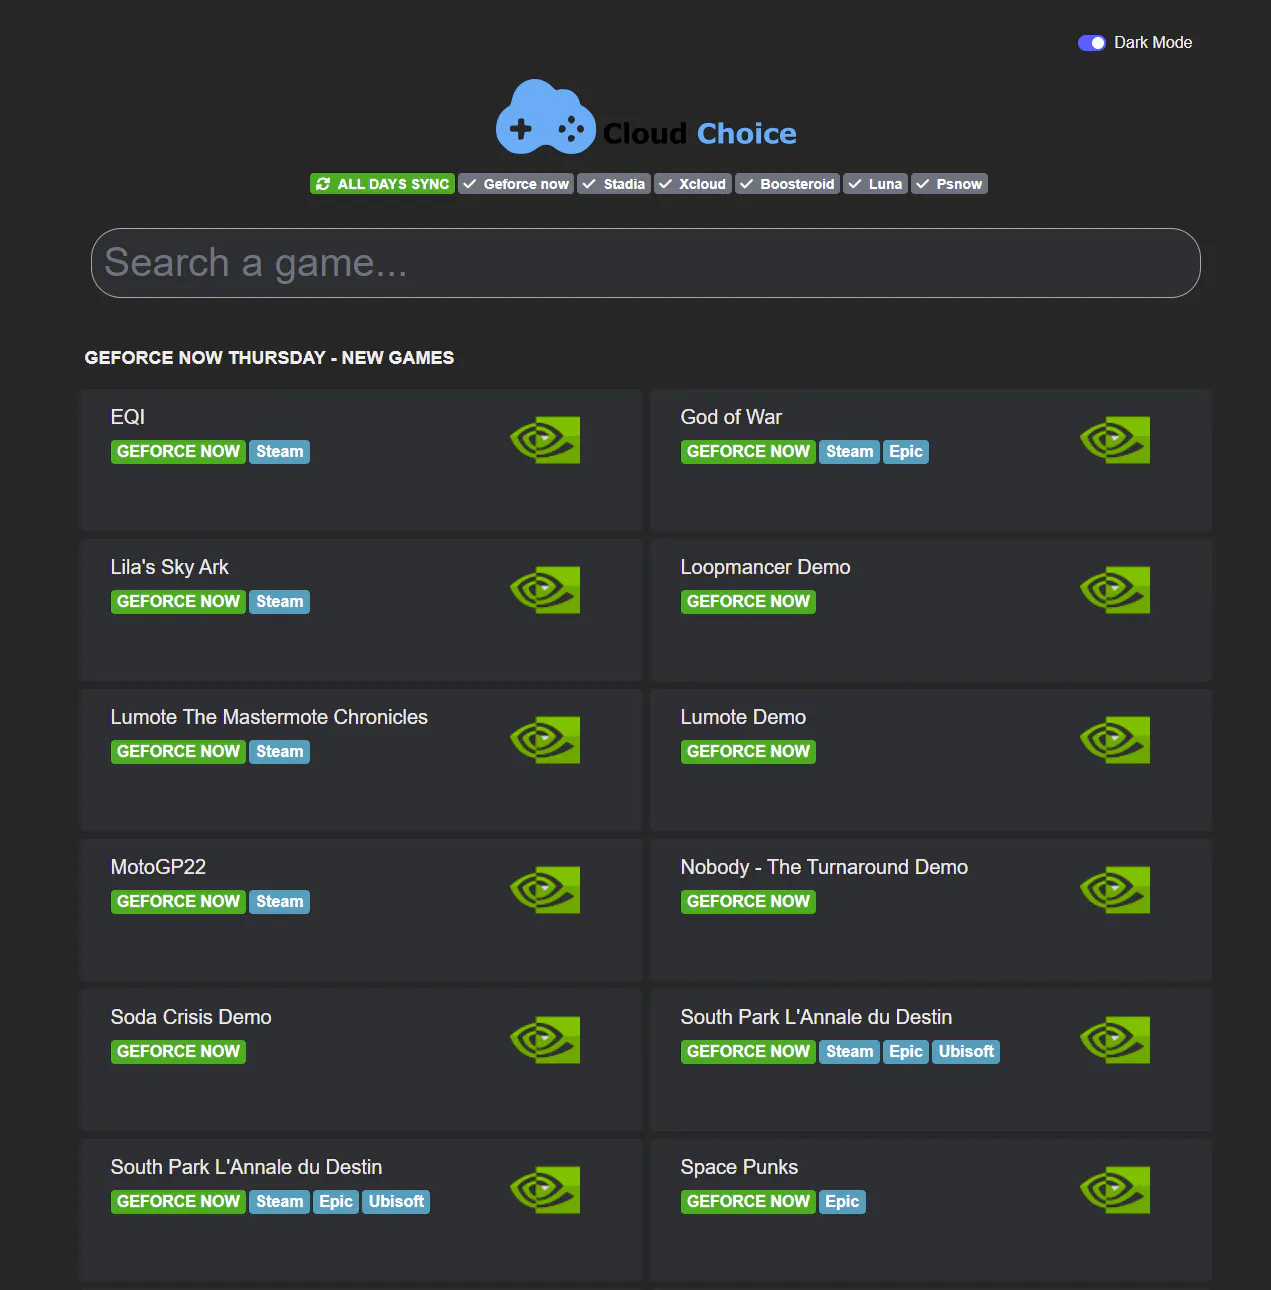Click GEFORCE NOW tag on Space Punks

(748, 1202)
